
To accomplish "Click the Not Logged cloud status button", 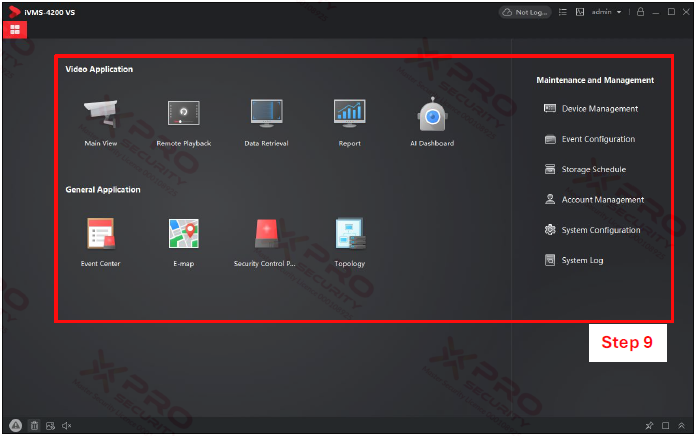I will click(x=525, y=12).
